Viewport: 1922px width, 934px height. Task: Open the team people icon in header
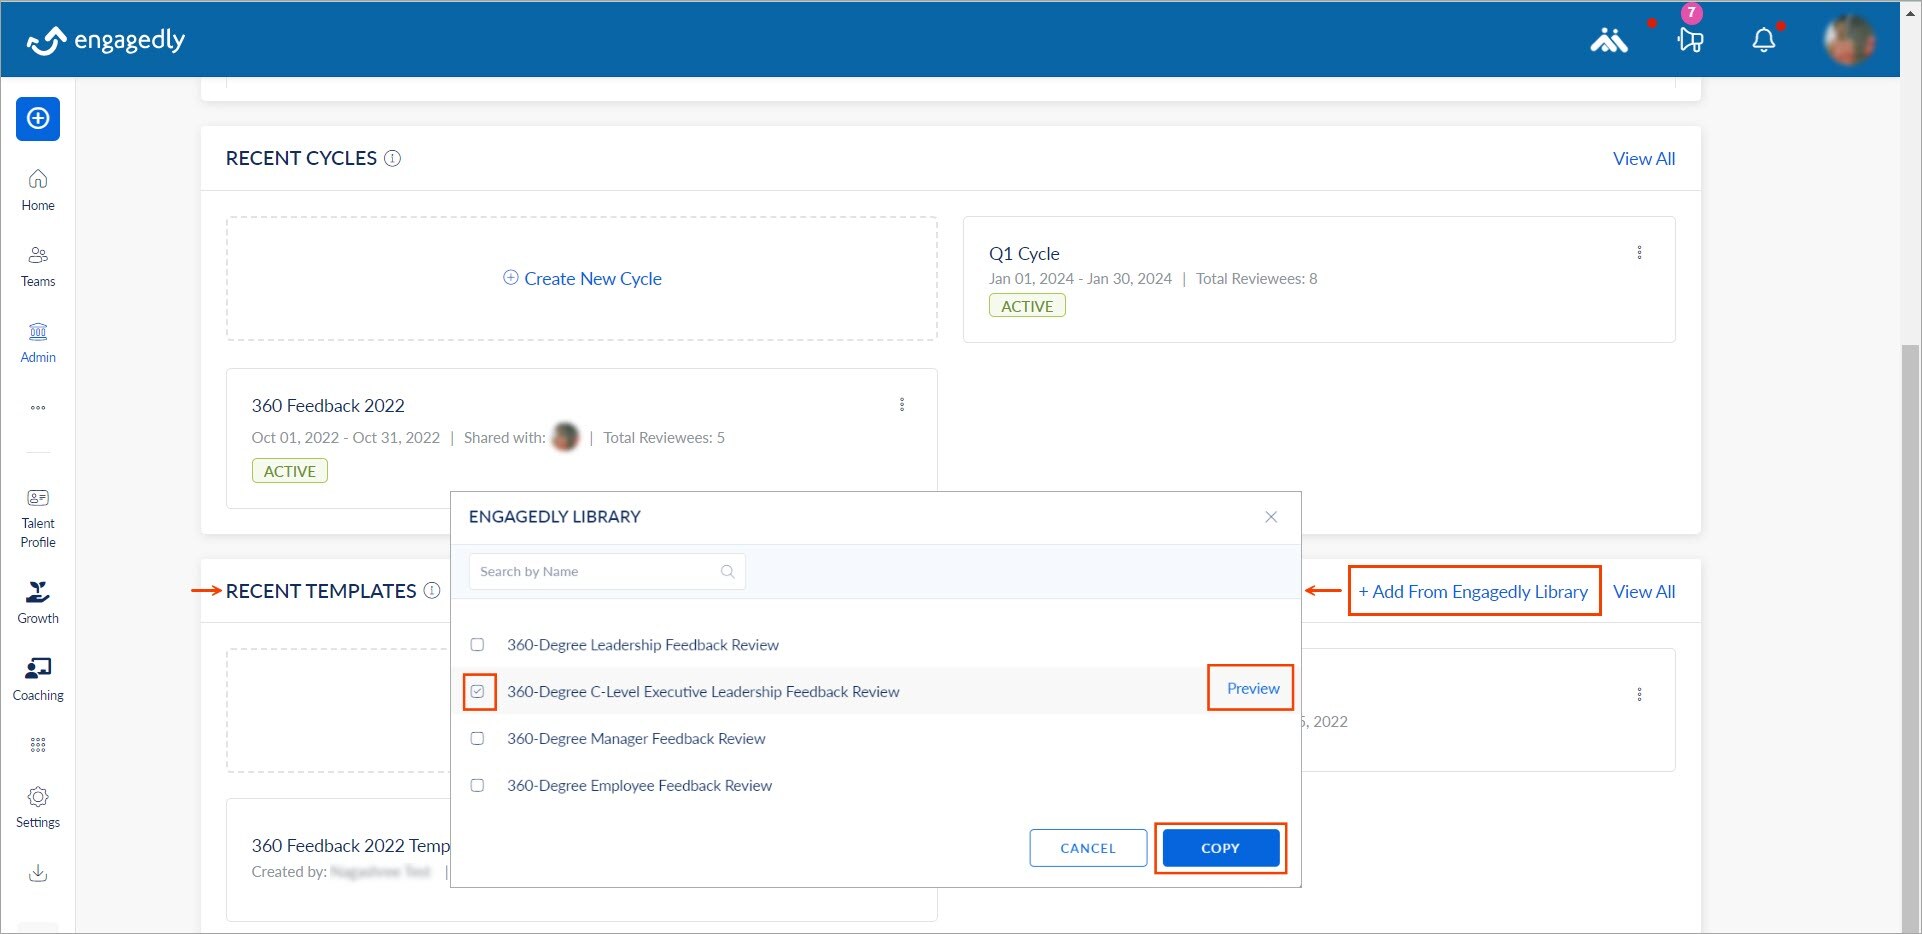point(1609,40)
